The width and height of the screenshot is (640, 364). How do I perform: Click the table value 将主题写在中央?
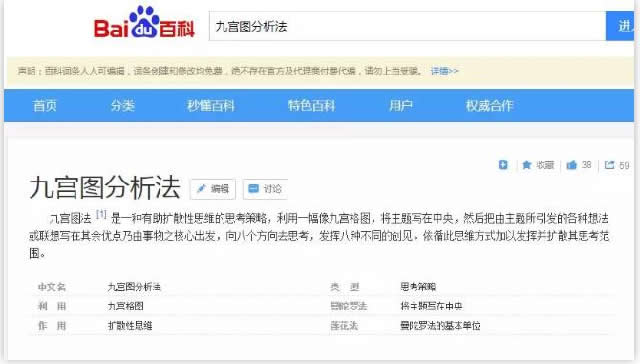pos(431,306)
